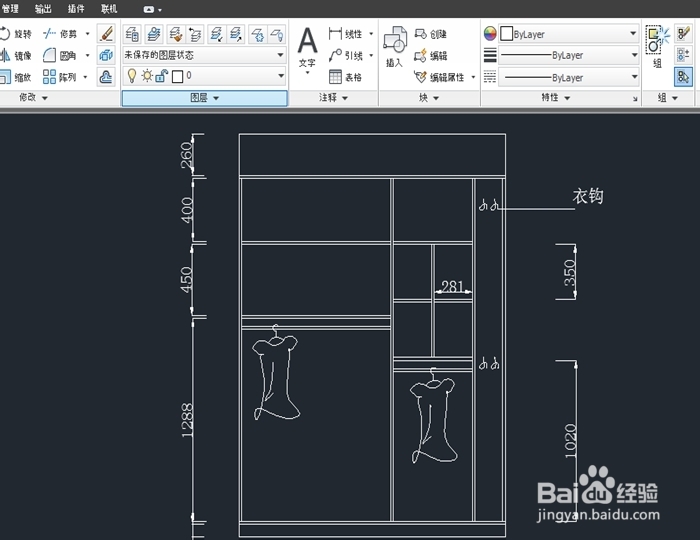This screenshot has width=700, height=540.
Task: Click the Layer Previous icon
Action: click(x=195, y=34)
